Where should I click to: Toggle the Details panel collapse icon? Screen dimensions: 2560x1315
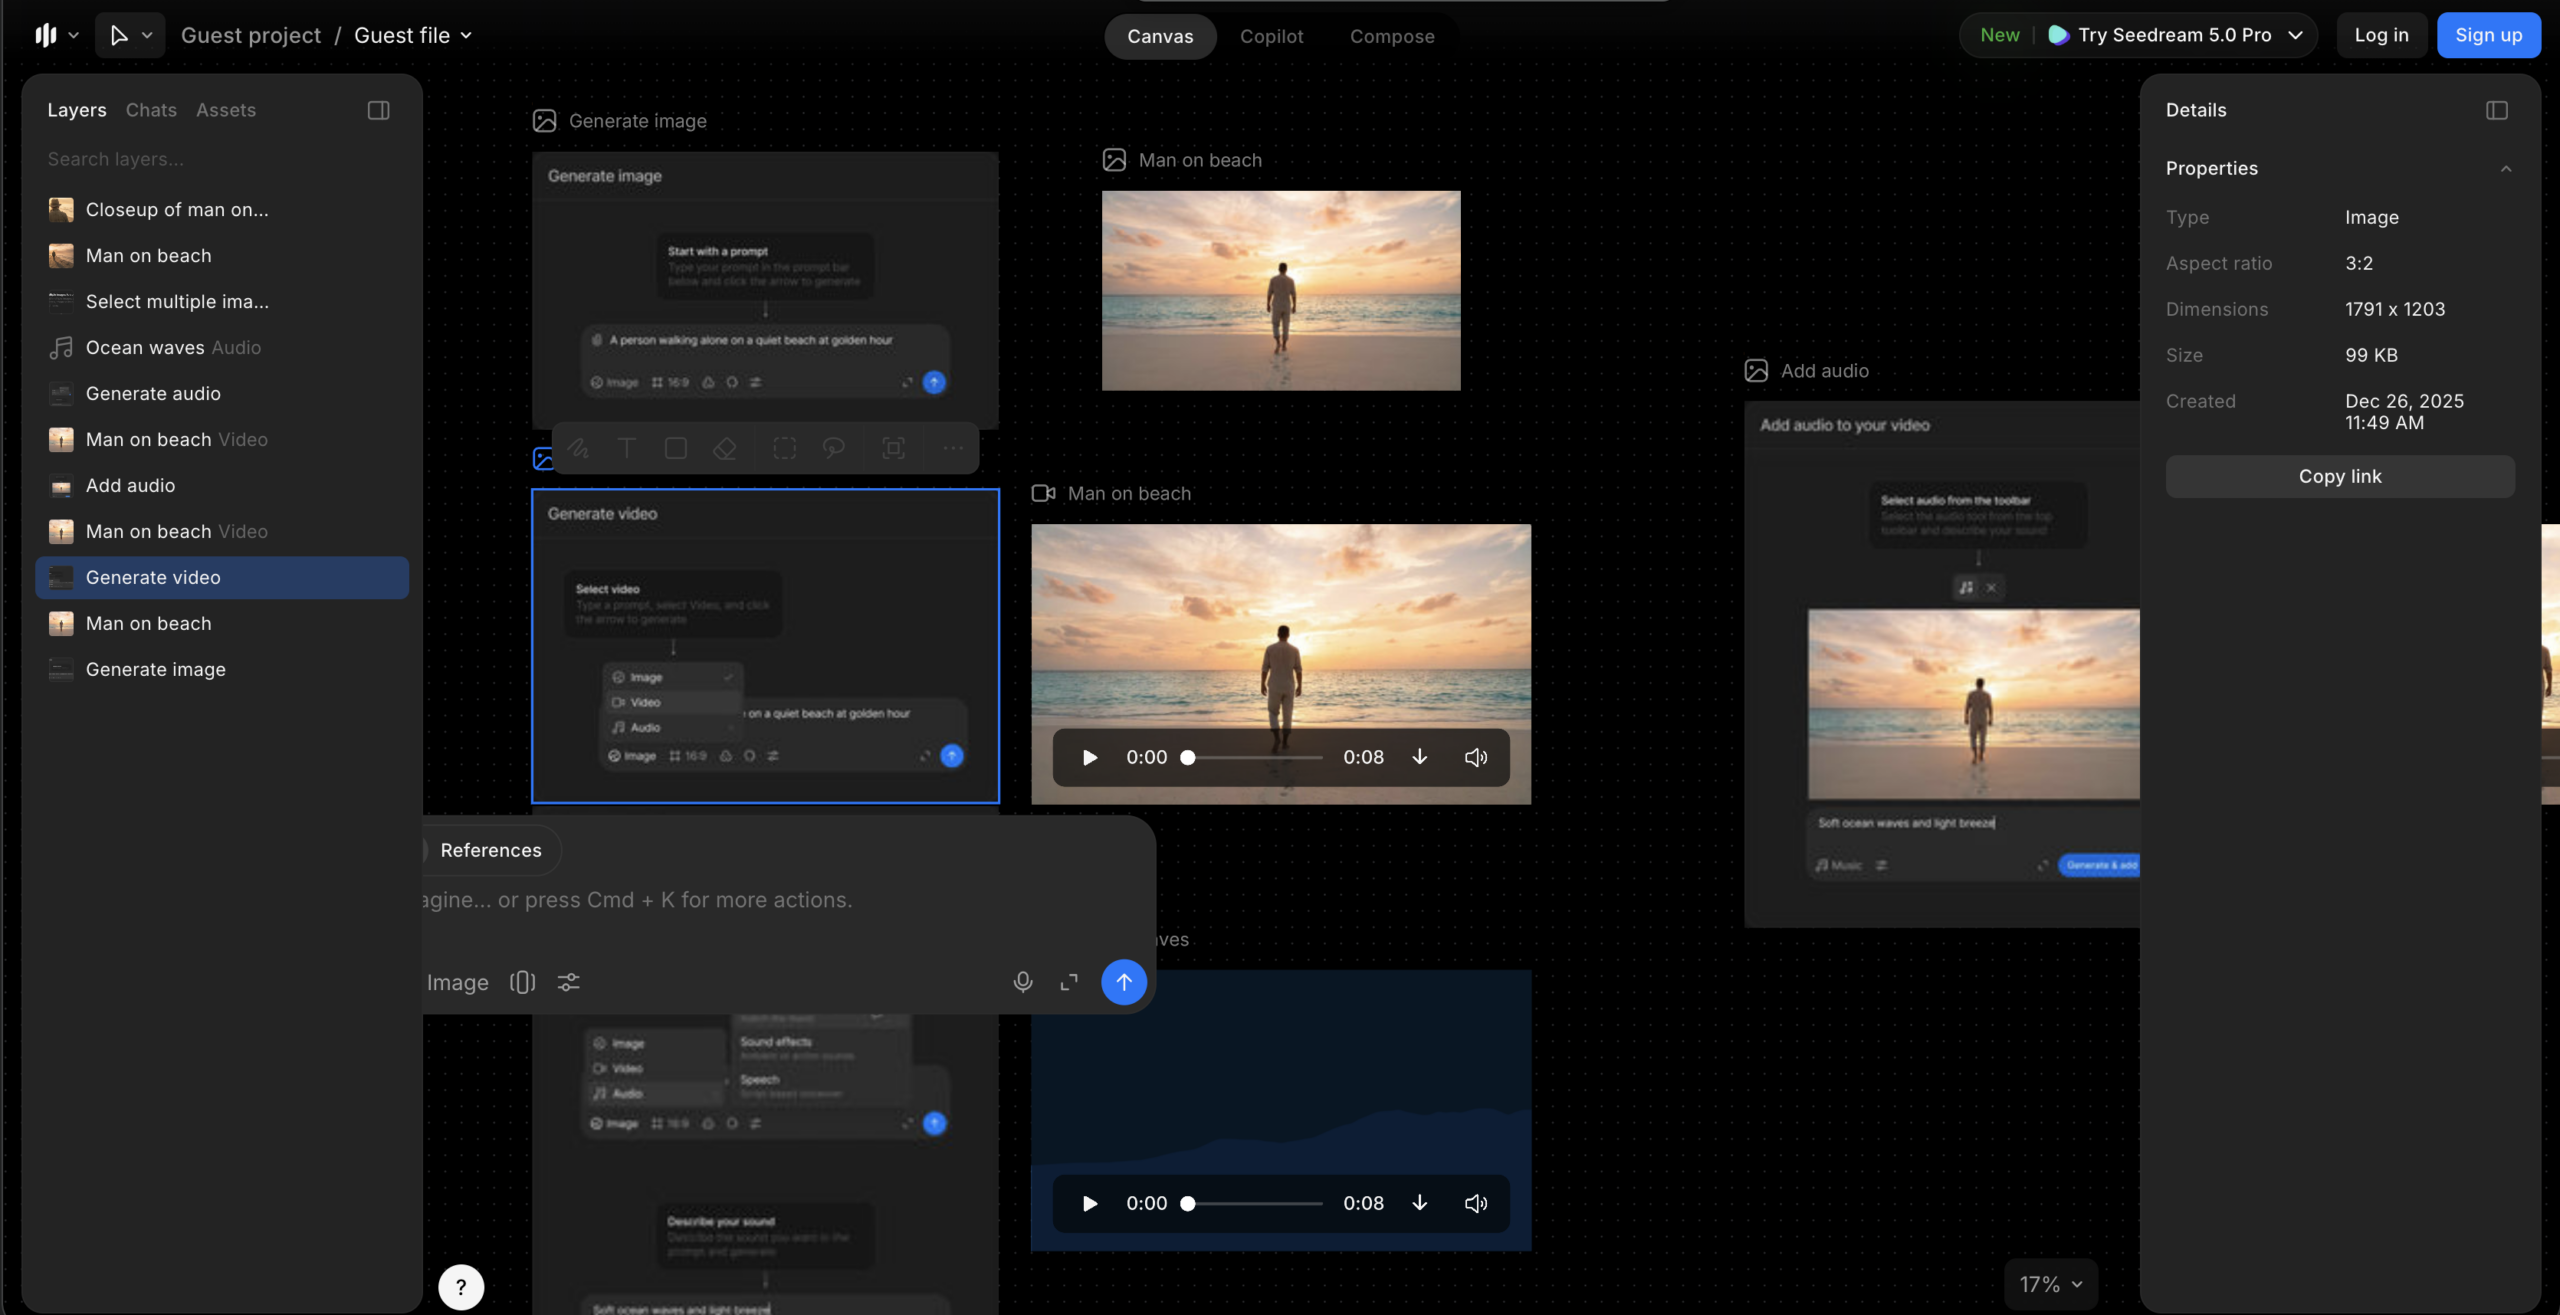click(x=2497, y=110)
